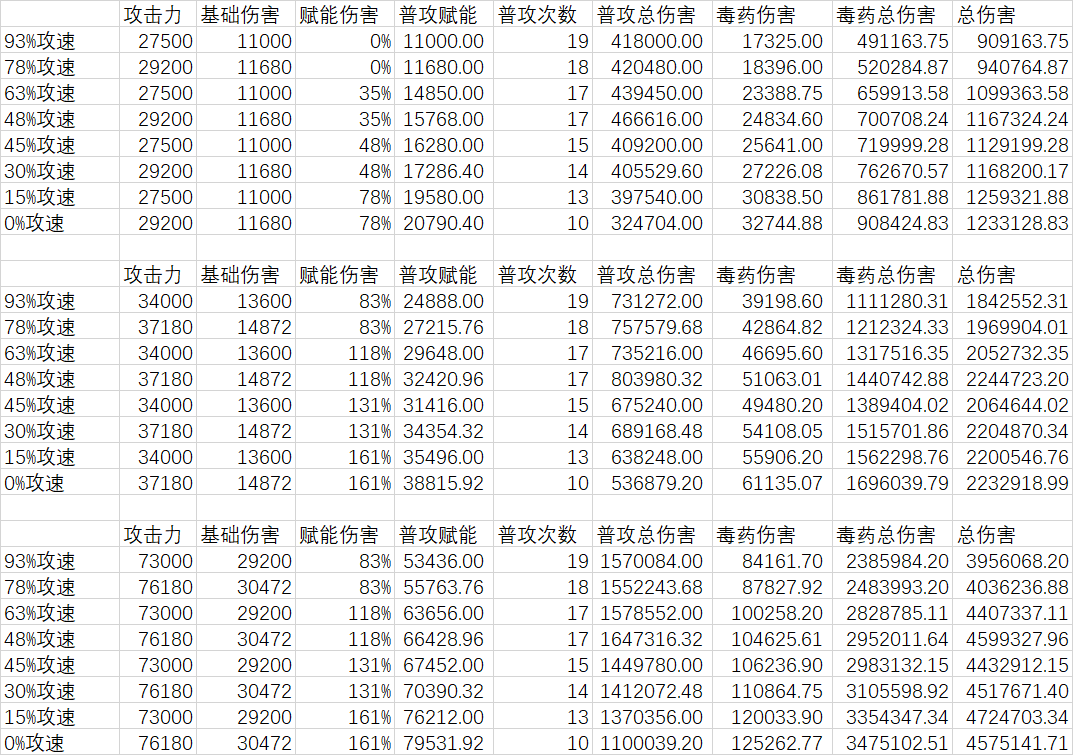Pick the 32744.88 cell
Viewport: 1073px width, 755px height.
(773, 223)
